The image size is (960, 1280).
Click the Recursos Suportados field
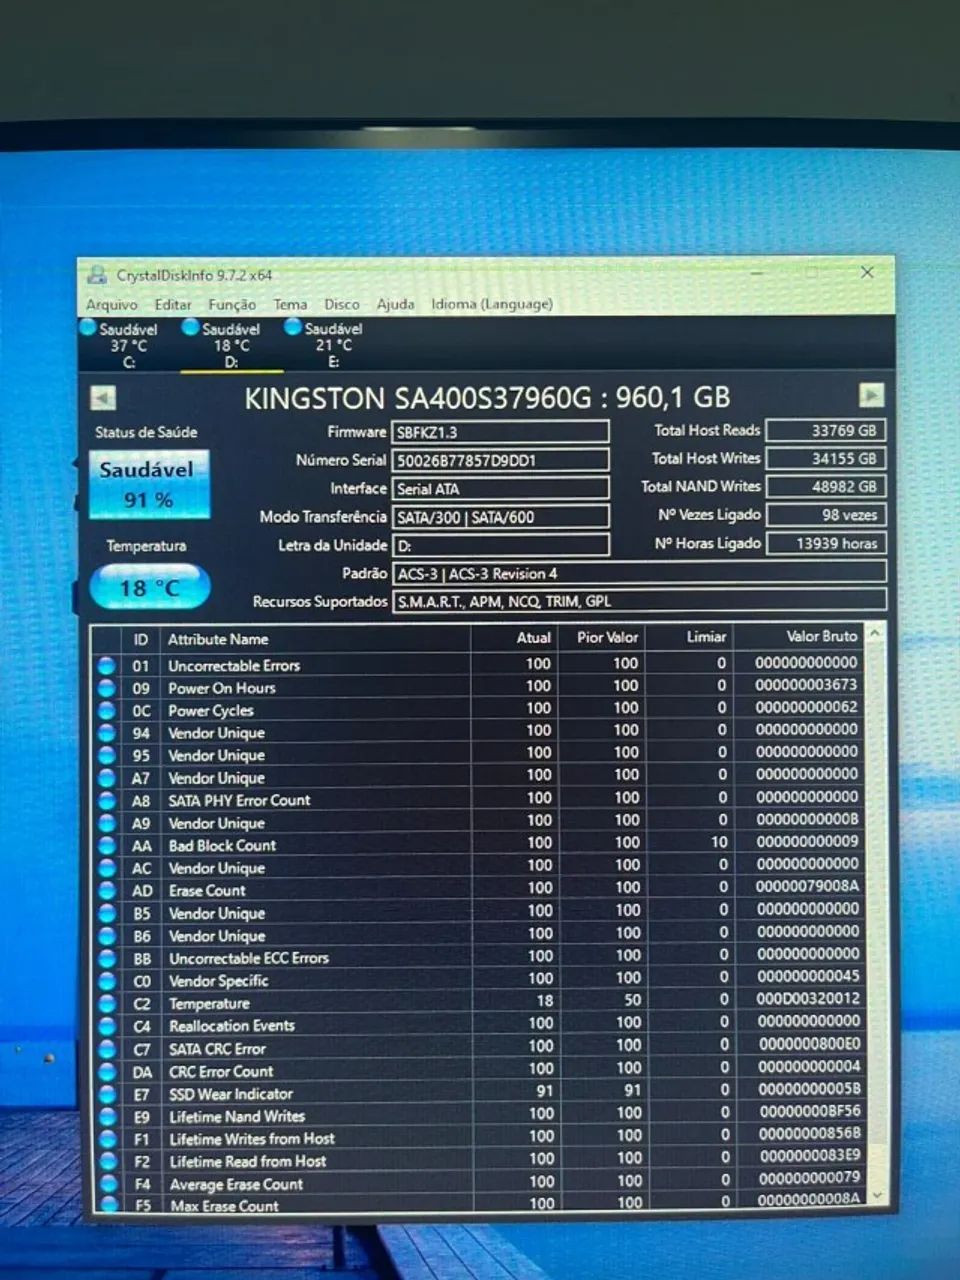(639, 601)
